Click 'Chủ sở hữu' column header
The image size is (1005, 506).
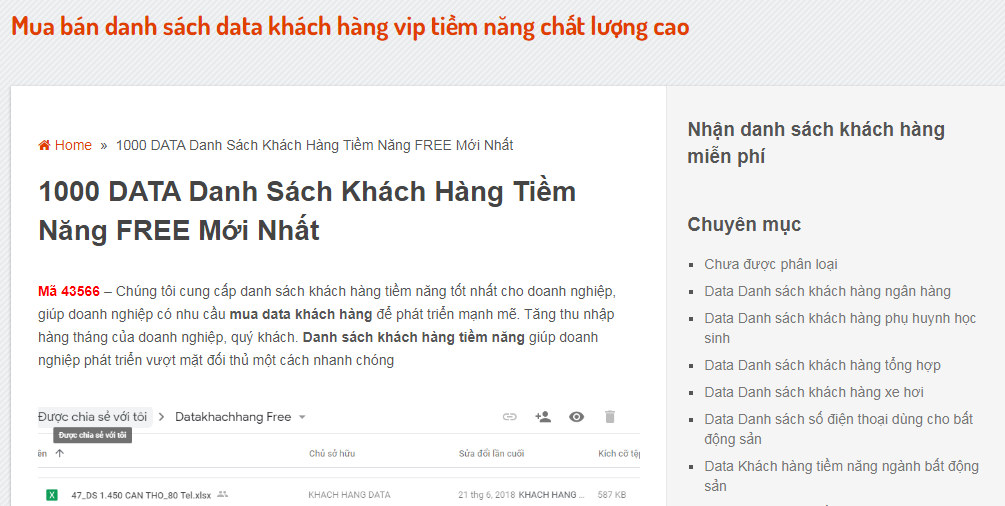[332, 454]
